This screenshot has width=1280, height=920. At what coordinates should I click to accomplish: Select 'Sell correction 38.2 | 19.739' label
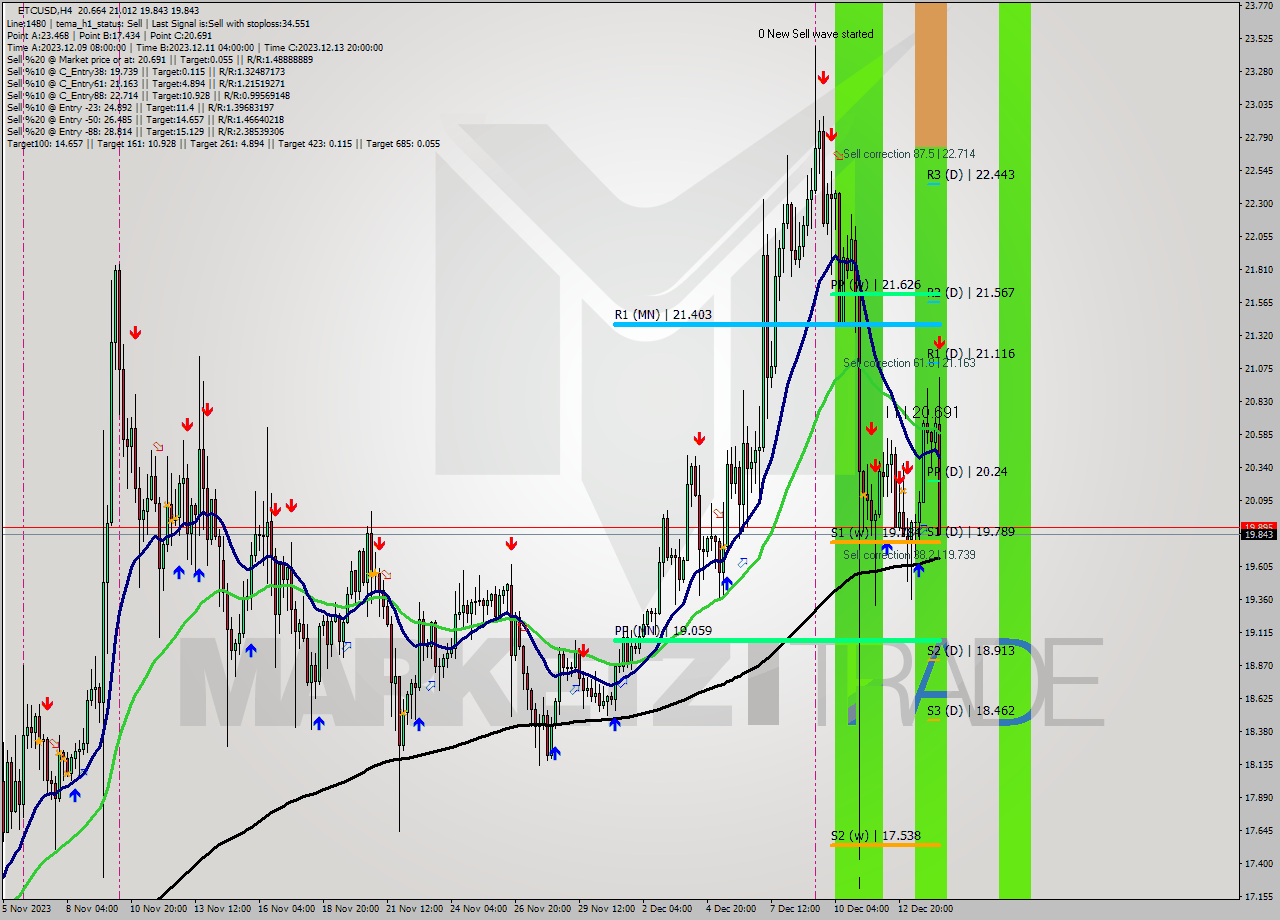[908, 555]
